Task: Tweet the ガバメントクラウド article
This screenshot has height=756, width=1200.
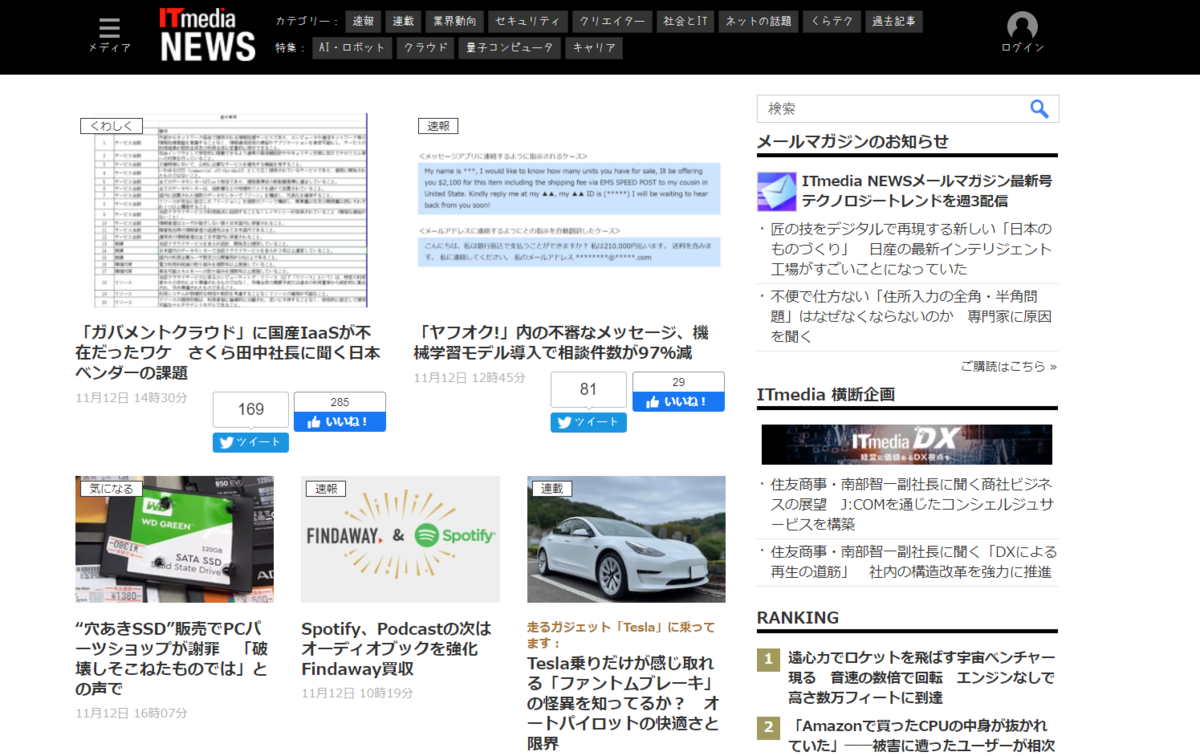Action: 250,443
